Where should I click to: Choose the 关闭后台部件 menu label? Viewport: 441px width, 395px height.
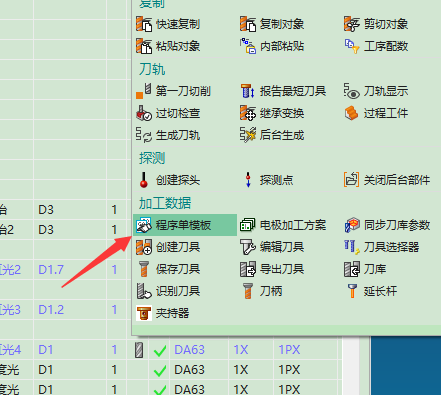coord(397,180)
